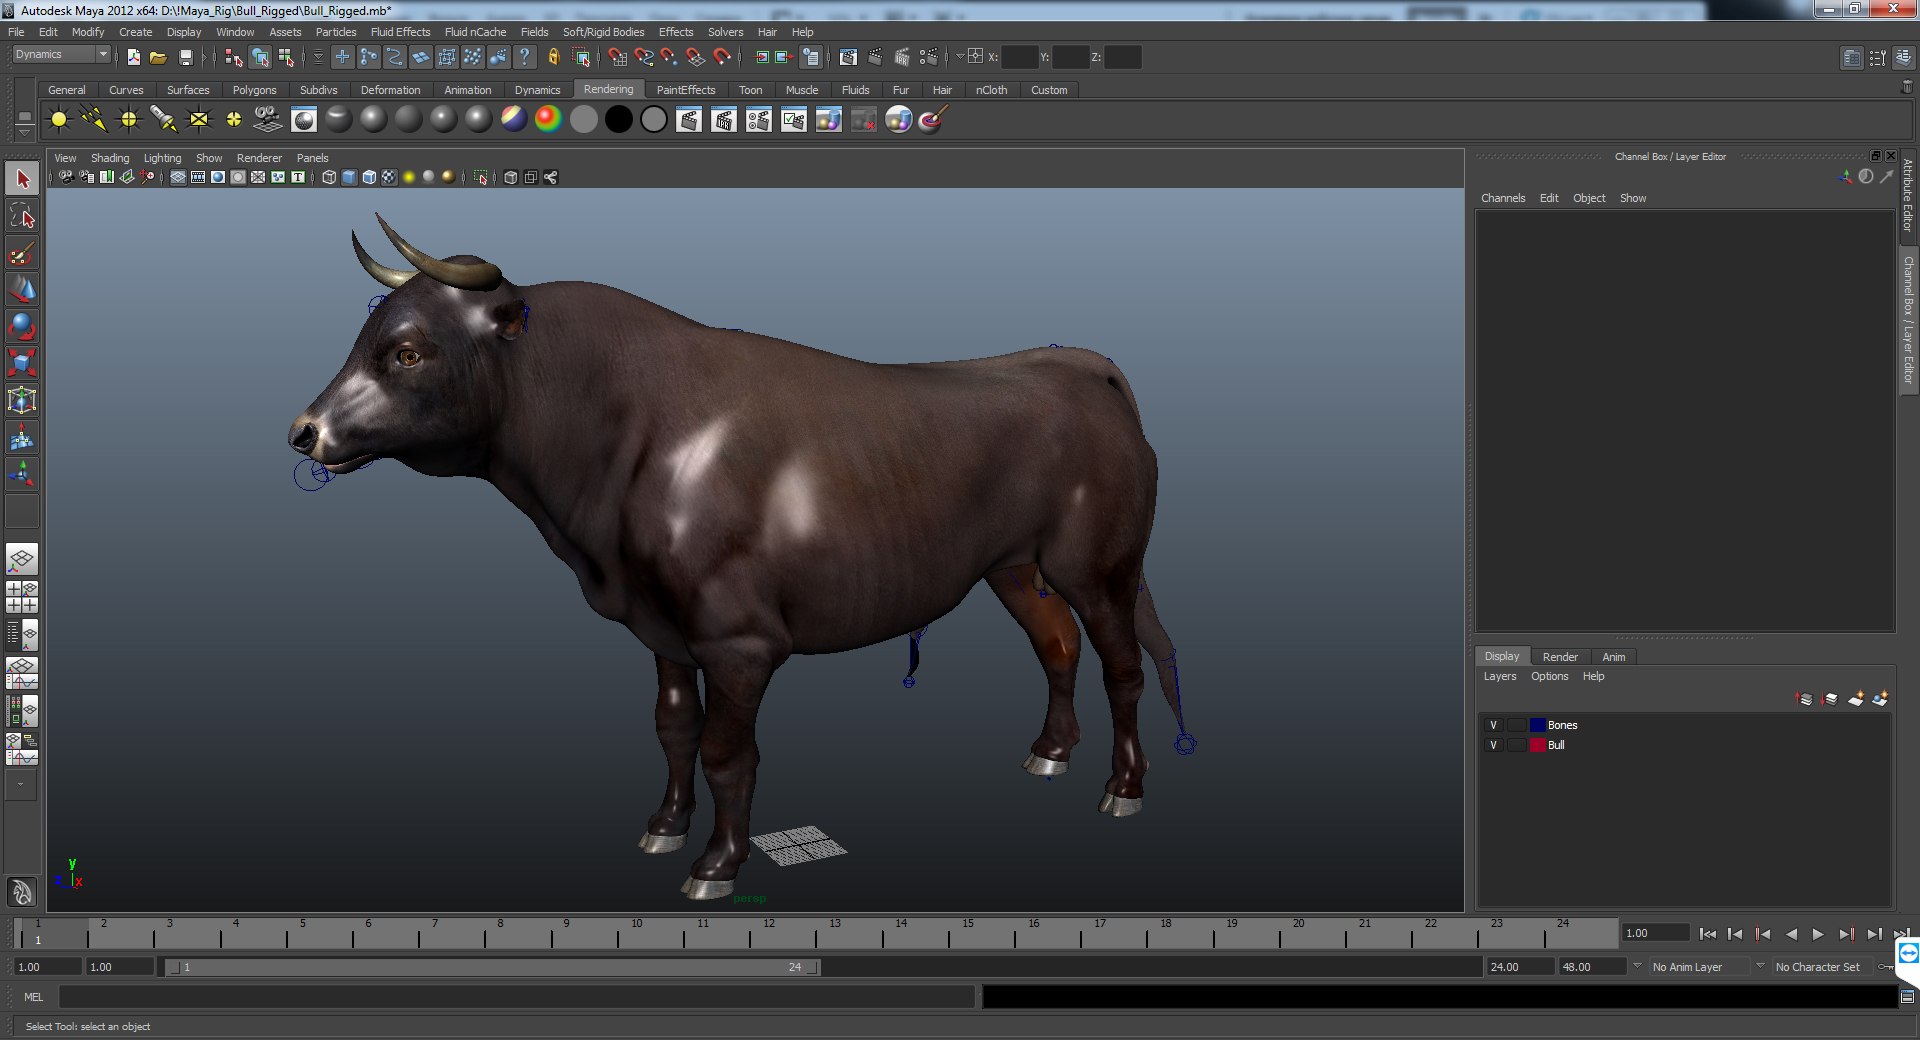1920x1040 pixels.
Task: Go to start of playback range
Action: [x=1708, y=934]
